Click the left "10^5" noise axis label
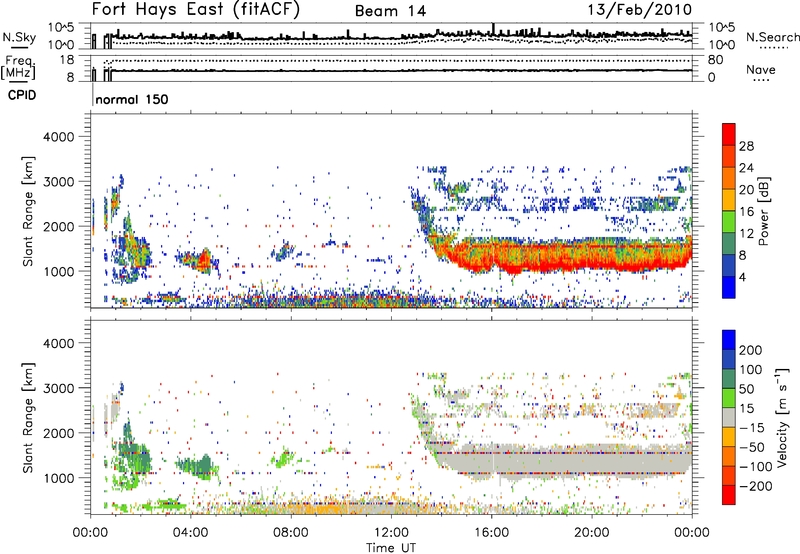This screenshot has height=554, width=800. pyautogui.click(x=61, y=28)
